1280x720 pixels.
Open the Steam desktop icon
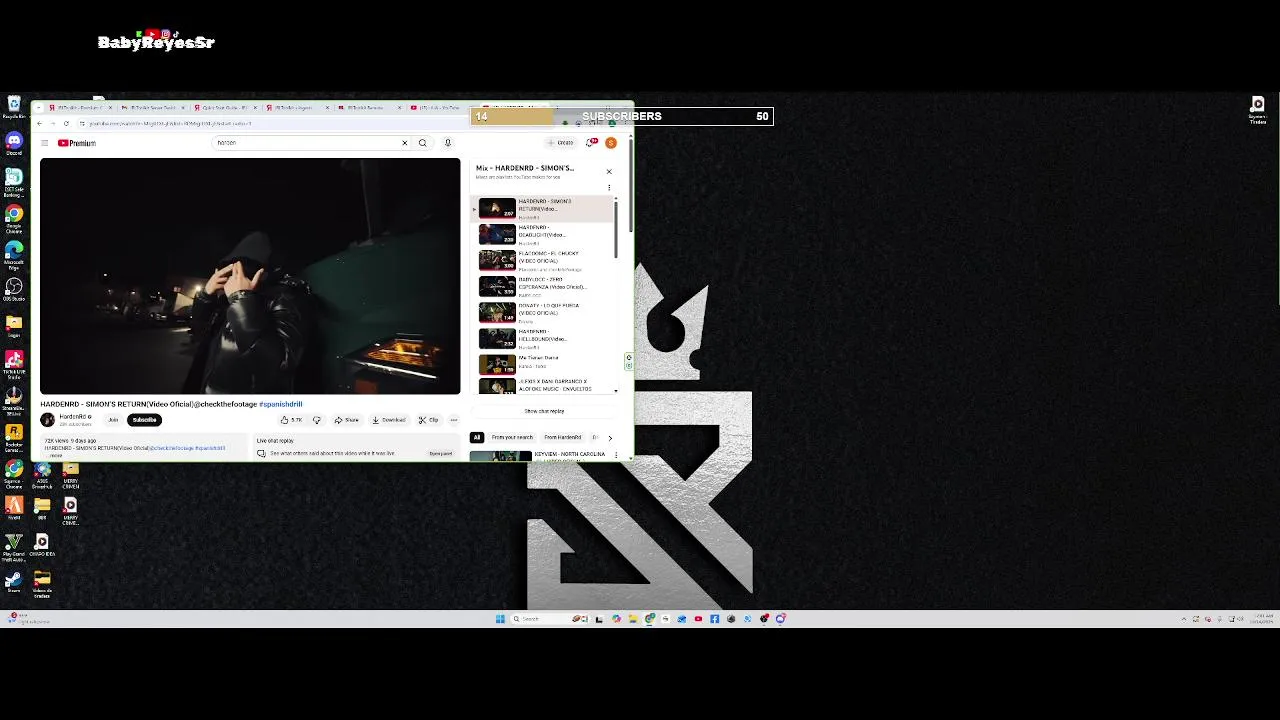[14, 583]
